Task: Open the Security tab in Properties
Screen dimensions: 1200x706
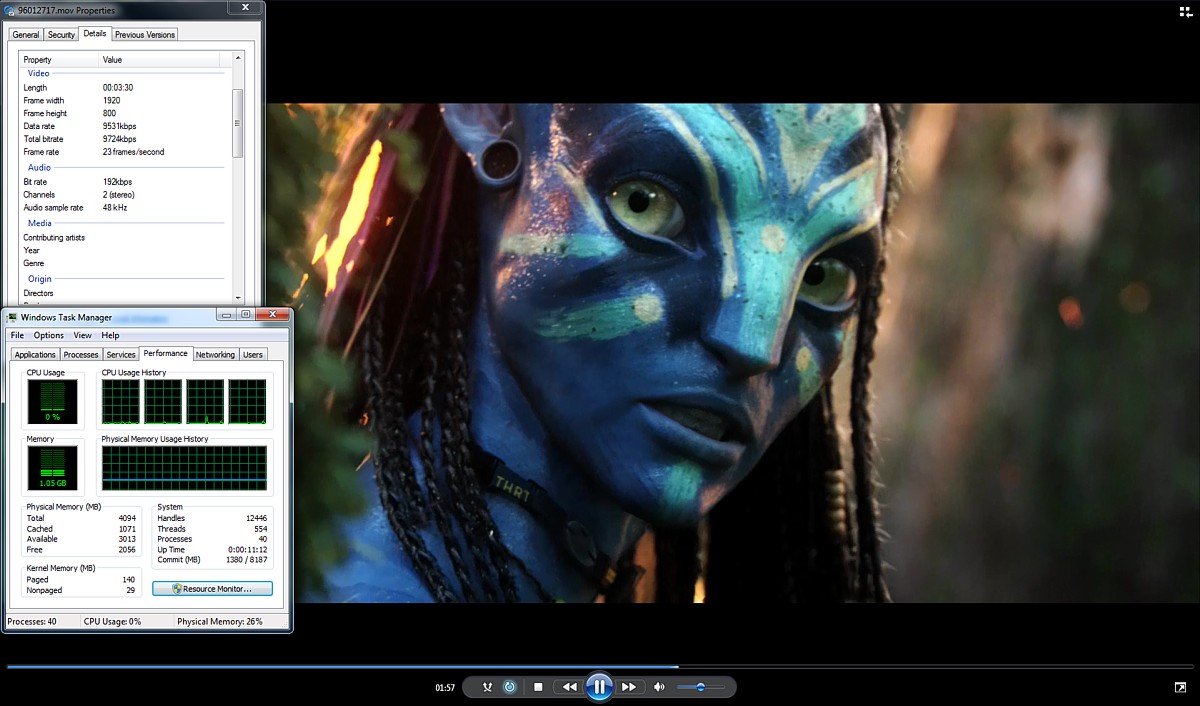Action: pos(61,34)
